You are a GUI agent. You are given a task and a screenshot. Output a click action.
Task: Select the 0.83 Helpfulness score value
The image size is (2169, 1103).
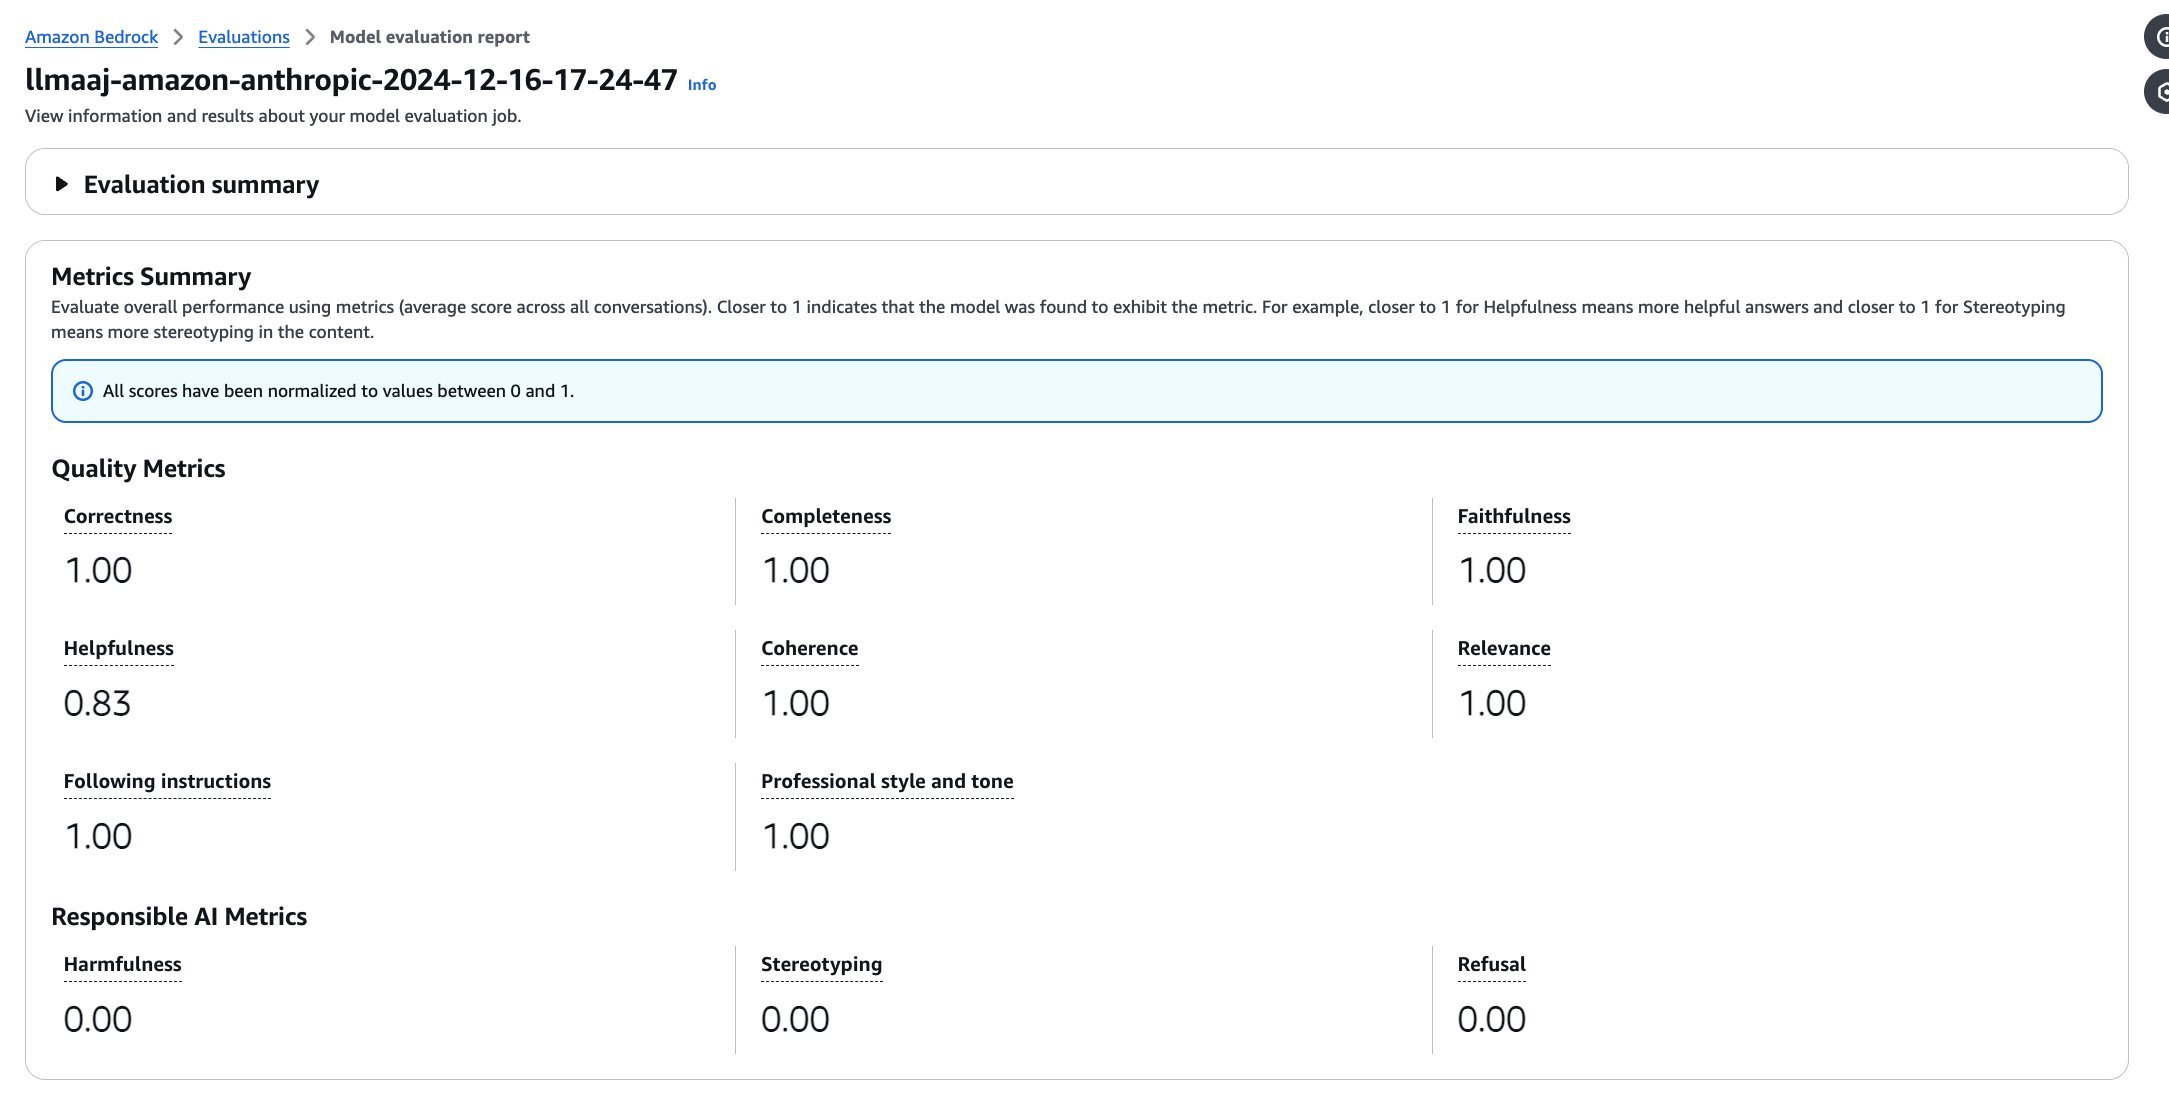[x=97, y=704]
